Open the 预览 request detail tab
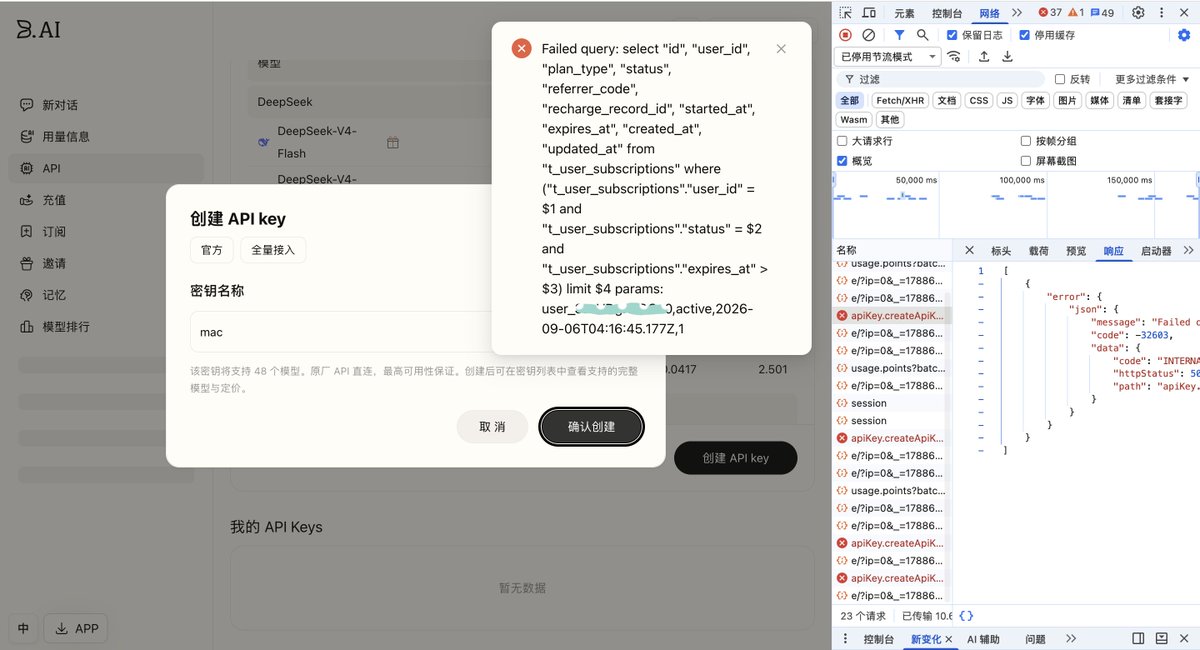 (1076, 251)
